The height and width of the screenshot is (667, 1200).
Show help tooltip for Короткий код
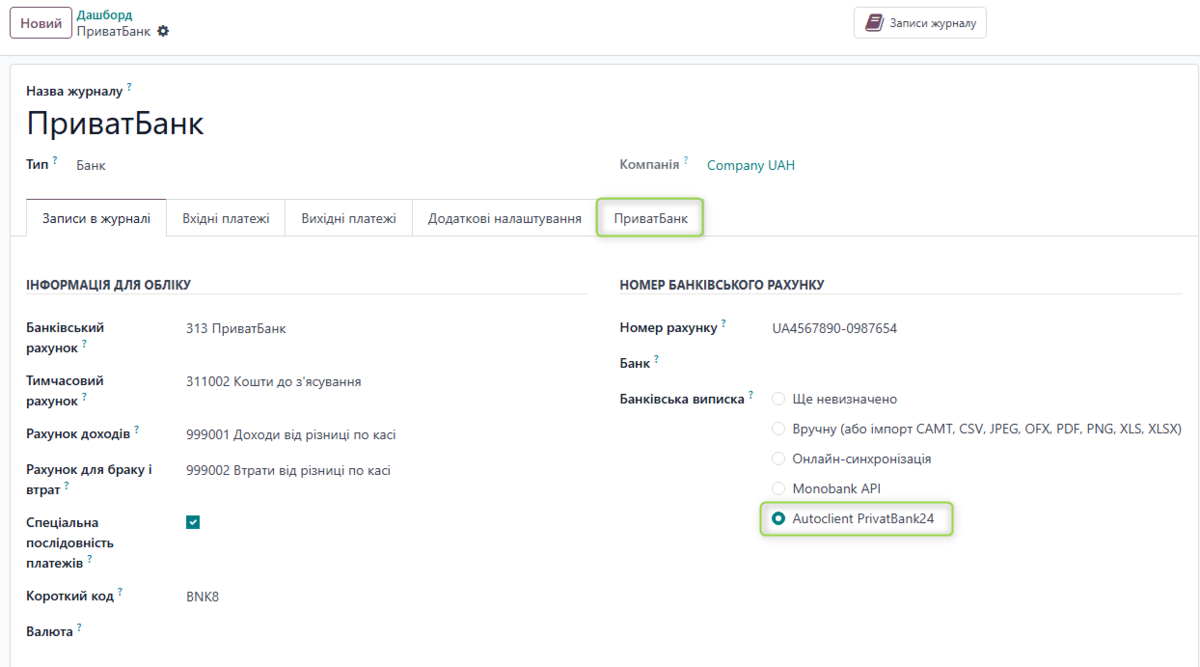coord(120,592)
